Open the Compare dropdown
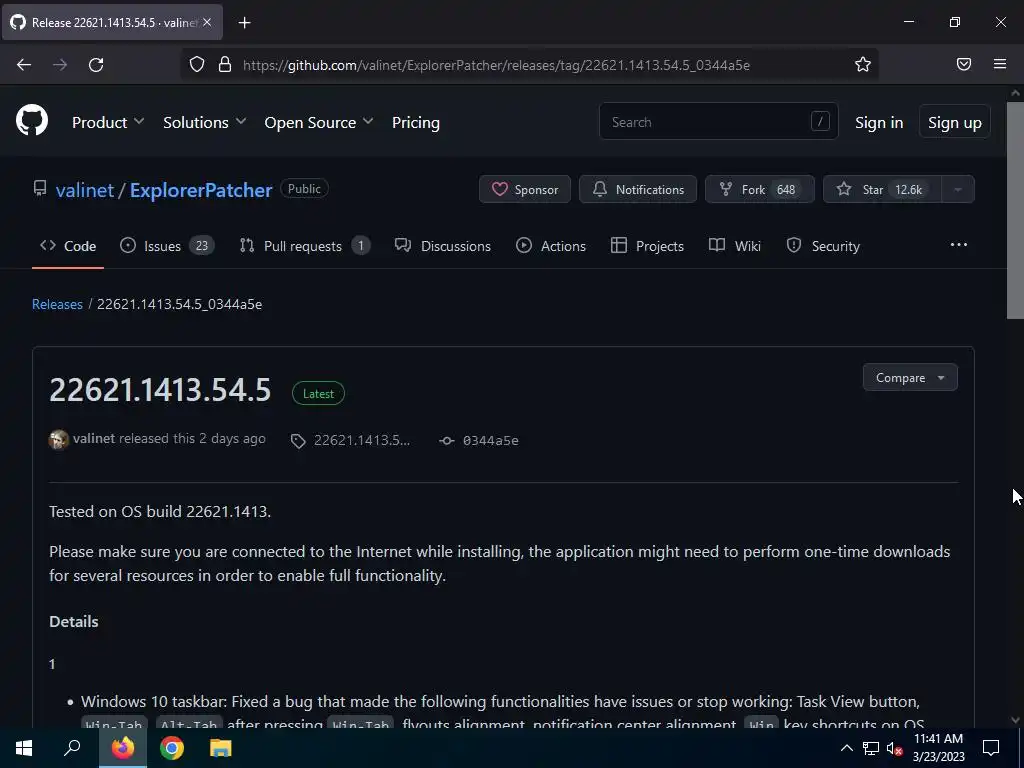Viewport: 1024px width, 768px height. pos(910,377)
